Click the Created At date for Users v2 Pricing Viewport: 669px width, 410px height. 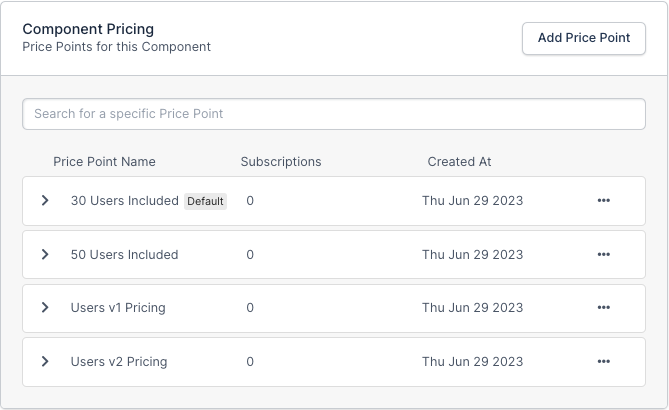(472, 362)
